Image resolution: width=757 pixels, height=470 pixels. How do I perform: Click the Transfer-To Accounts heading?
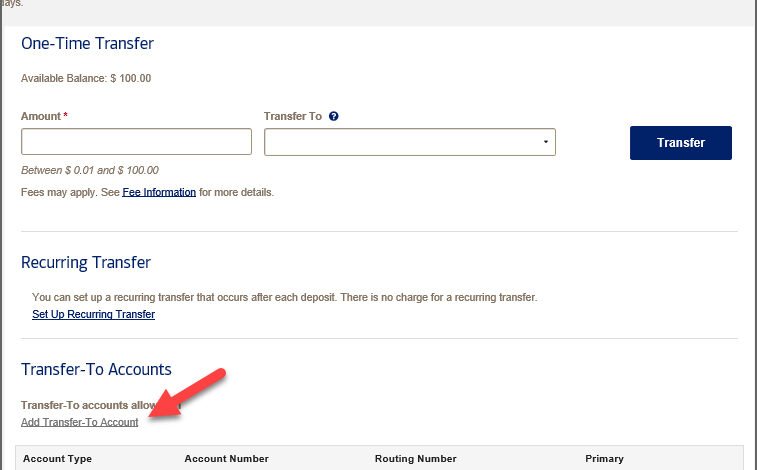(96, 369)
